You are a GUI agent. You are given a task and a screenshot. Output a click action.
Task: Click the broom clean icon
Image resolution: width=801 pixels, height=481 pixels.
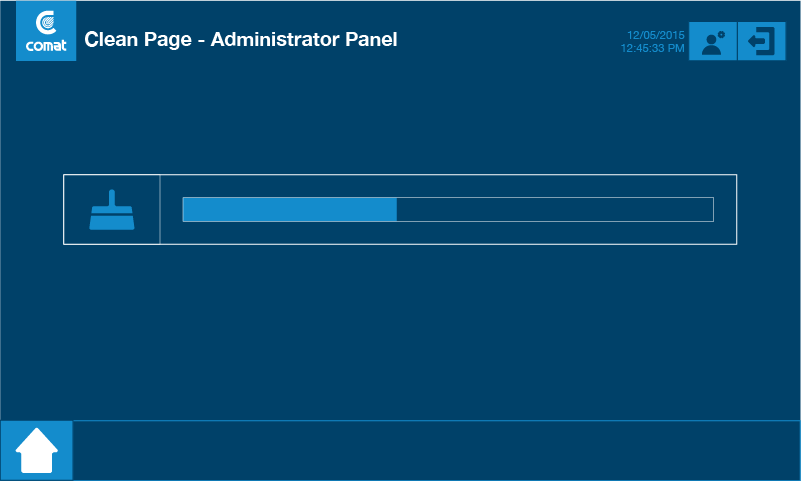[x=111, y=210]
